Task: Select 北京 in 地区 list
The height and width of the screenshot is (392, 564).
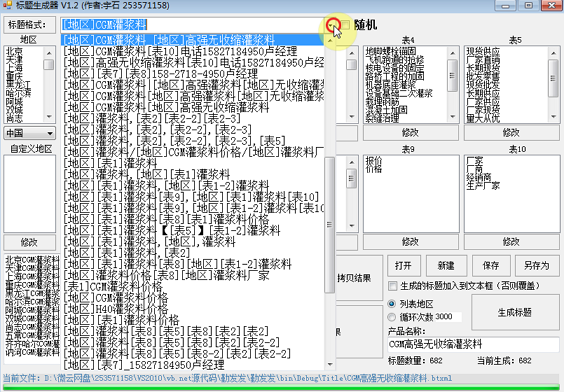Action: coord(14,51)
